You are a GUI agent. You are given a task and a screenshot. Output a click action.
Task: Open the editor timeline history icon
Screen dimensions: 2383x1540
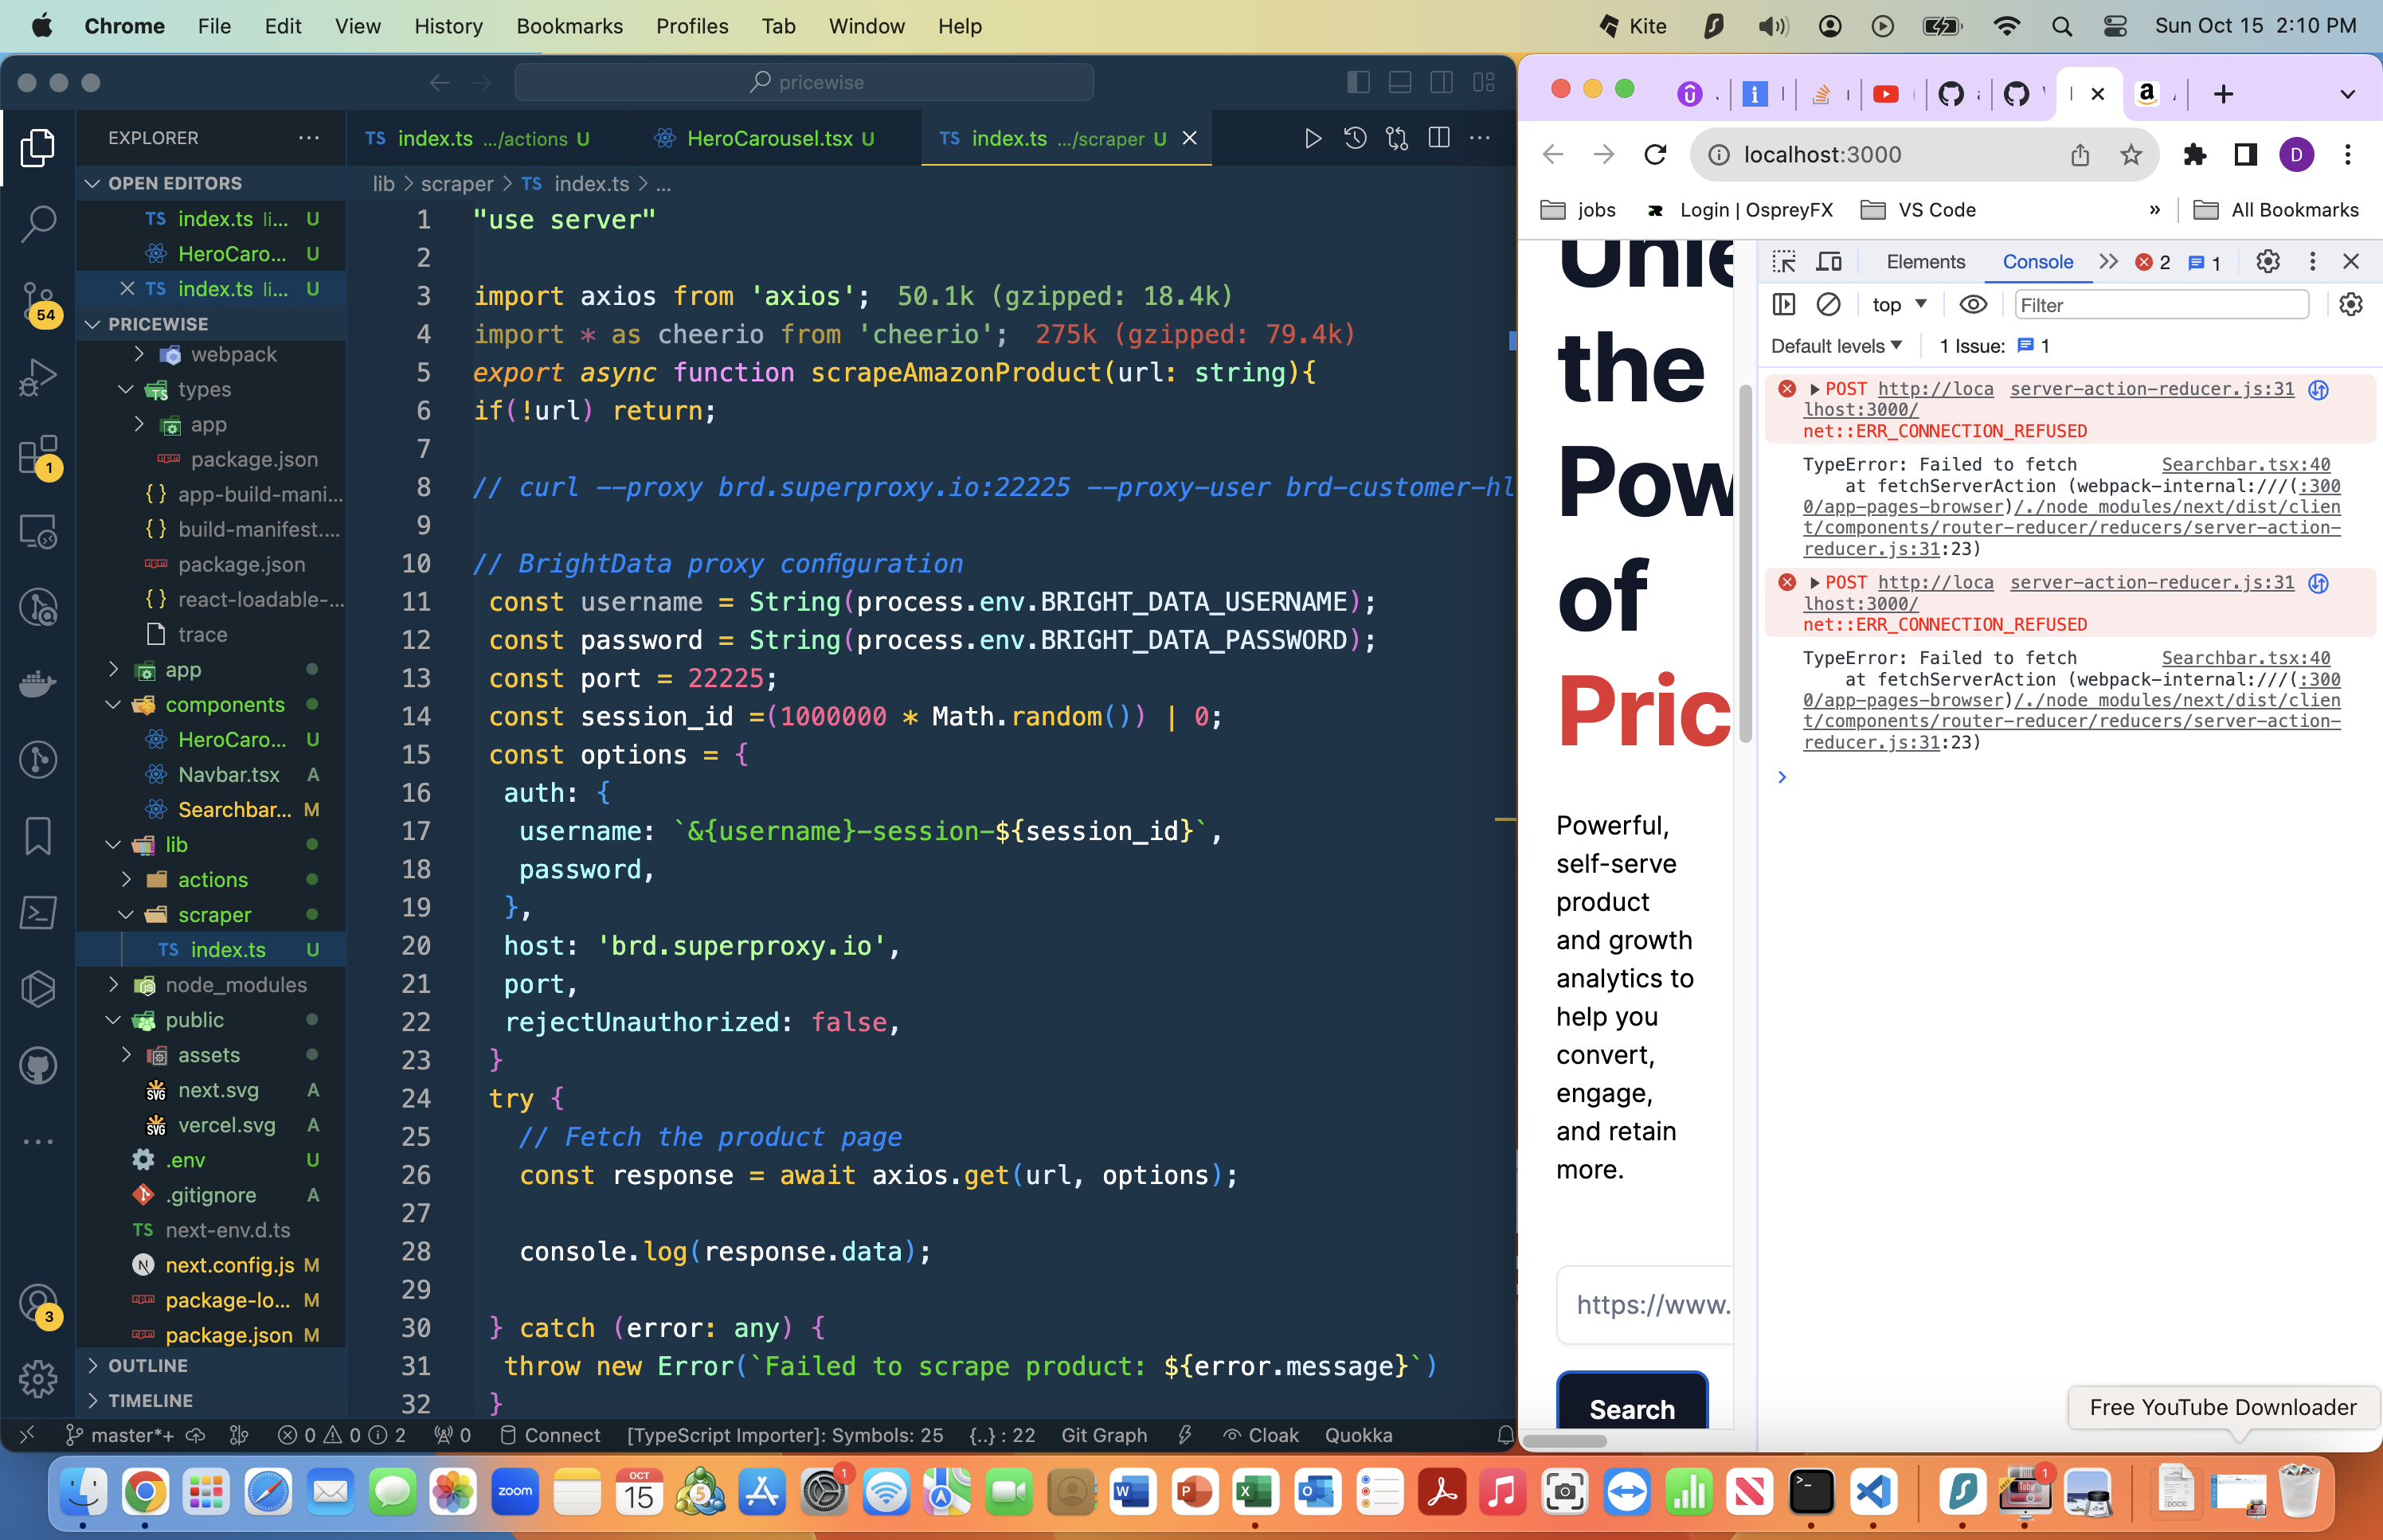[1355, 139]
